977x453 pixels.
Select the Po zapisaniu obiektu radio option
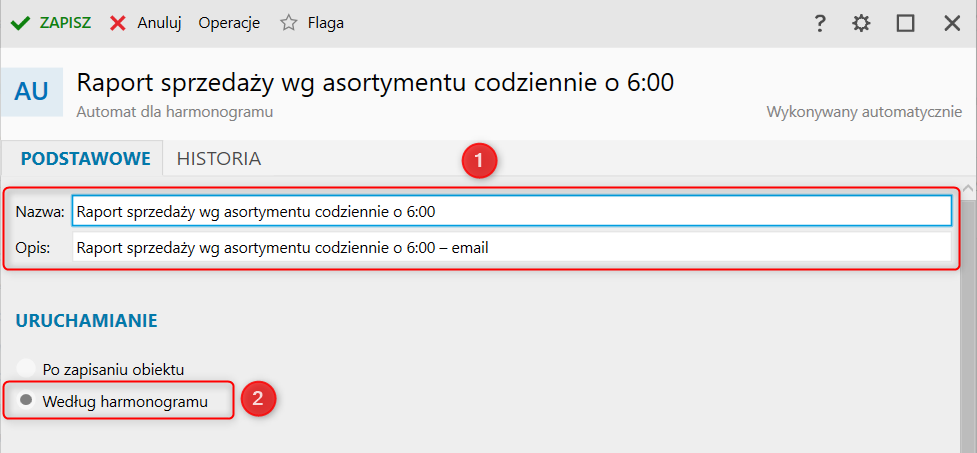27,369
